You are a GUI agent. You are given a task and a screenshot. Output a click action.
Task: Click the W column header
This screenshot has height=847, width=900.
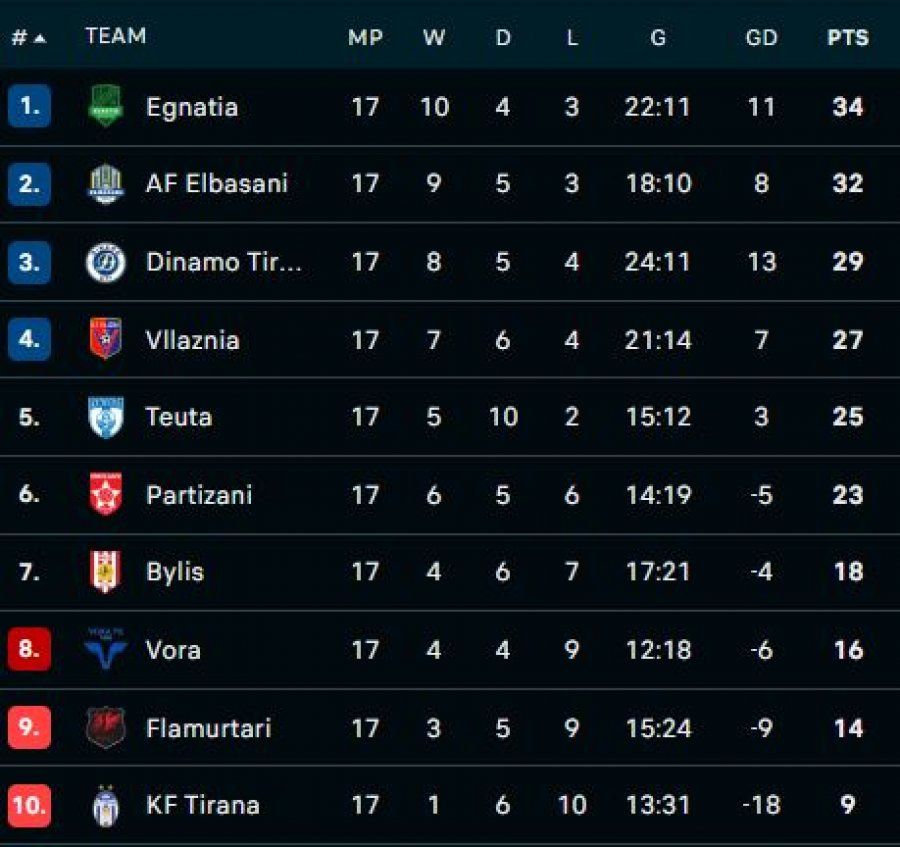pyautogui.click(x=433, y=38)
